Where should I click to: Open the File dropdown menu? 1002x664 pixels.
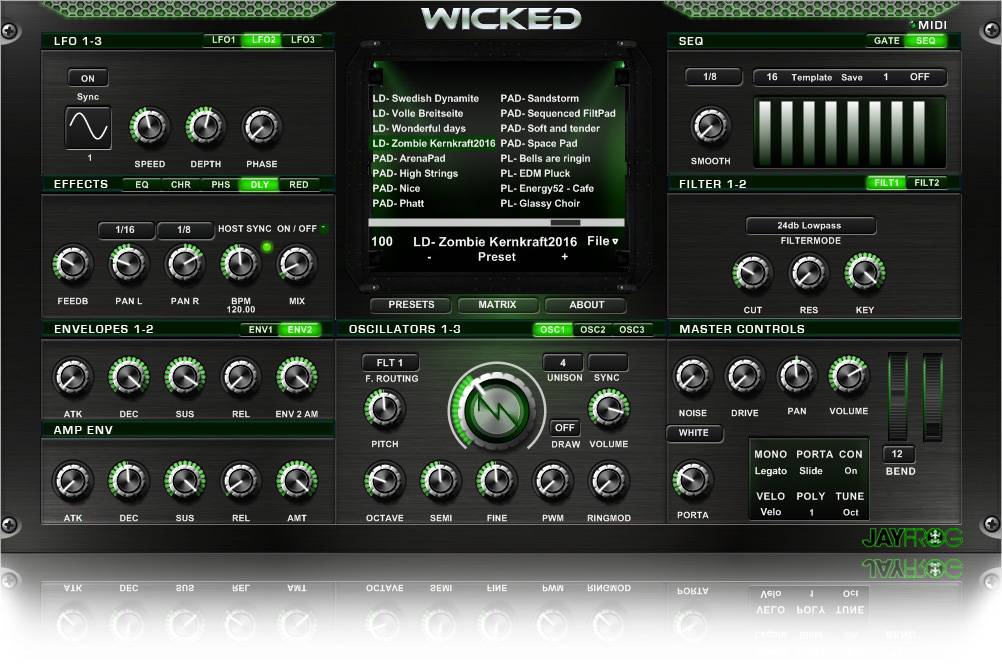(602, 241)
